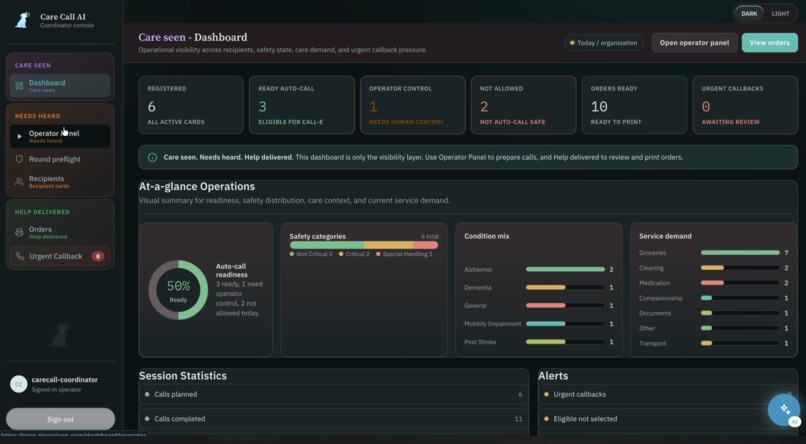The height and width of the screenshot is (444, 806).
Task: Click the Round preflight shield icon
Action: [20, 159]
